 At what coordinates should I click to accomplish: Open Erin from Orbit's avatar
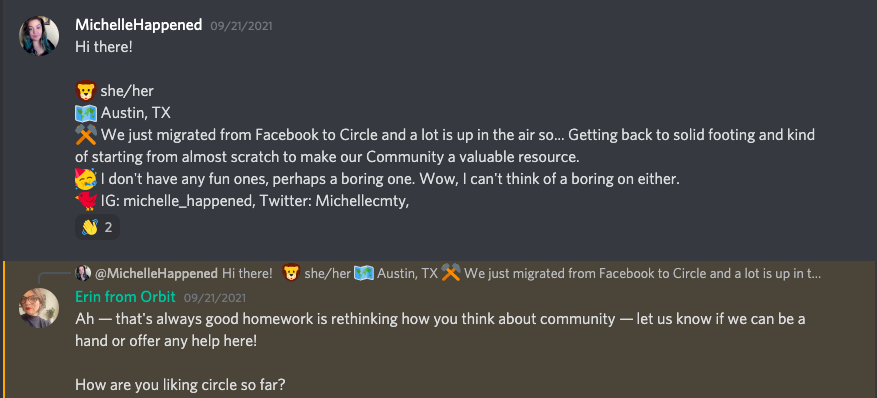tap(39, 308)
